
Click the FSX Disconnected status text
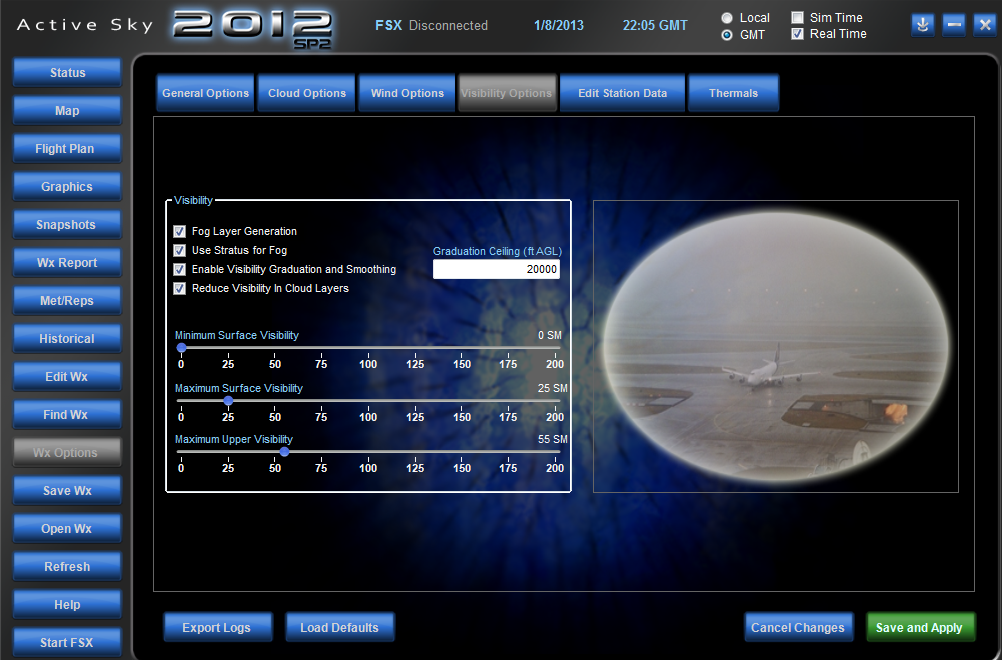[x=431, y=26]
